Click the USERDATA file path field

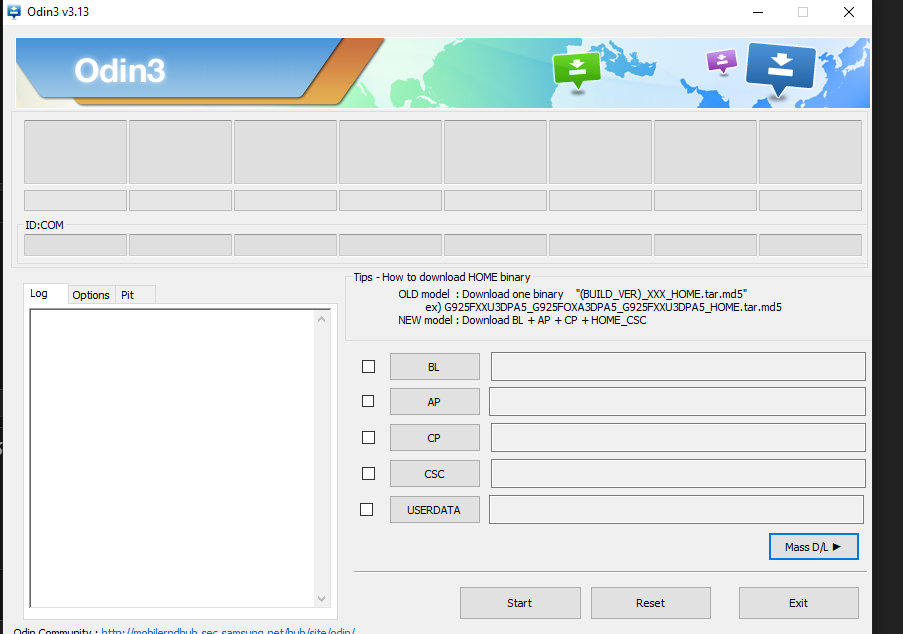[676, 510]
